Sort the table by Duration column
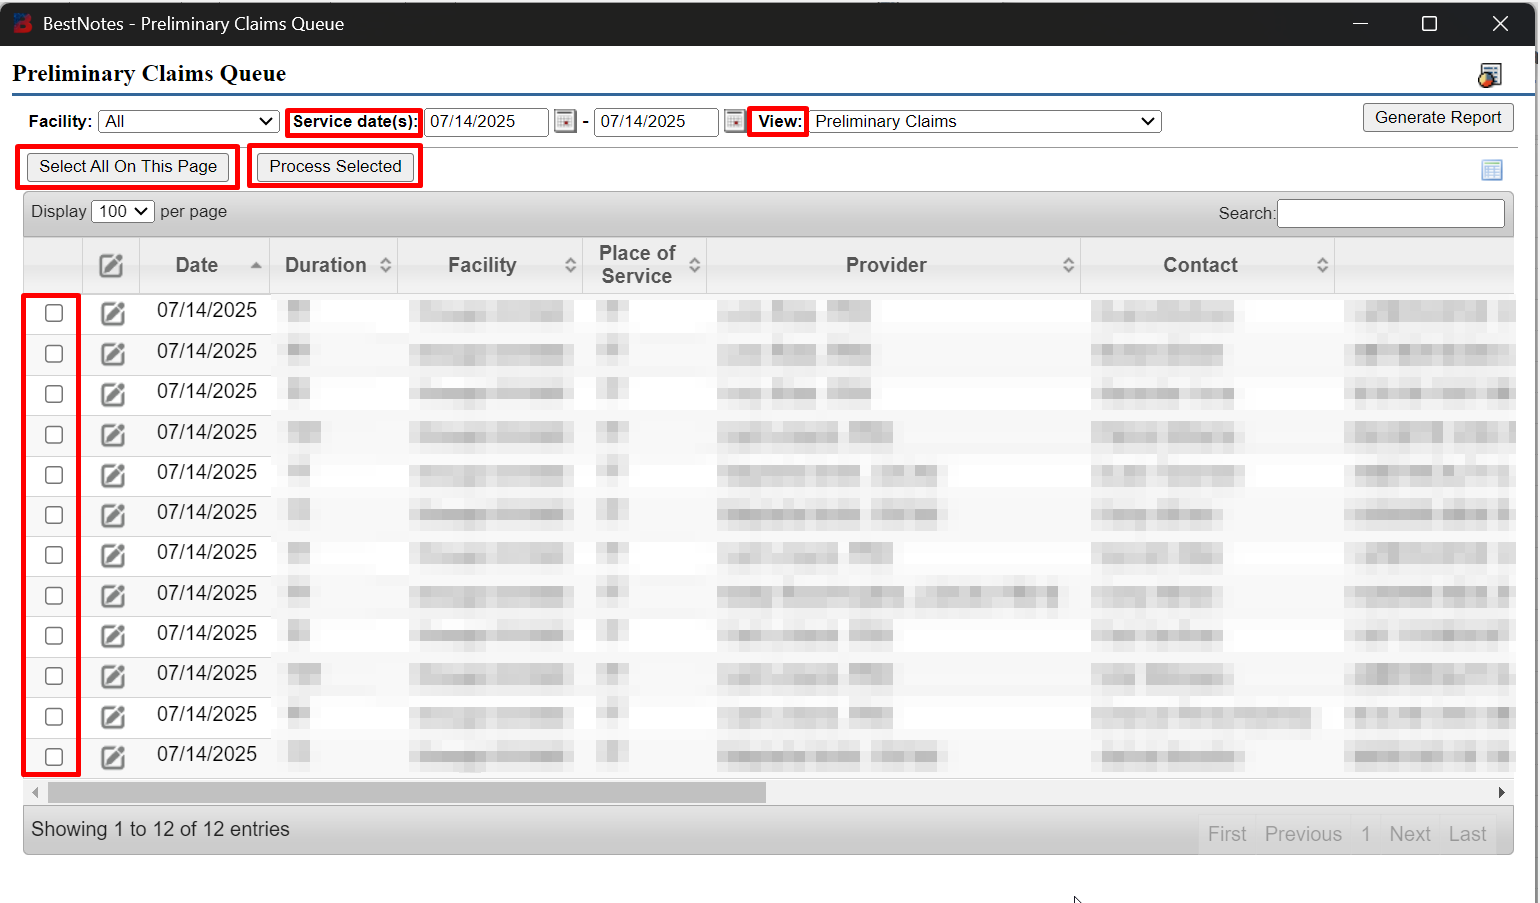The image size is (1540, 903). [334, 265]
